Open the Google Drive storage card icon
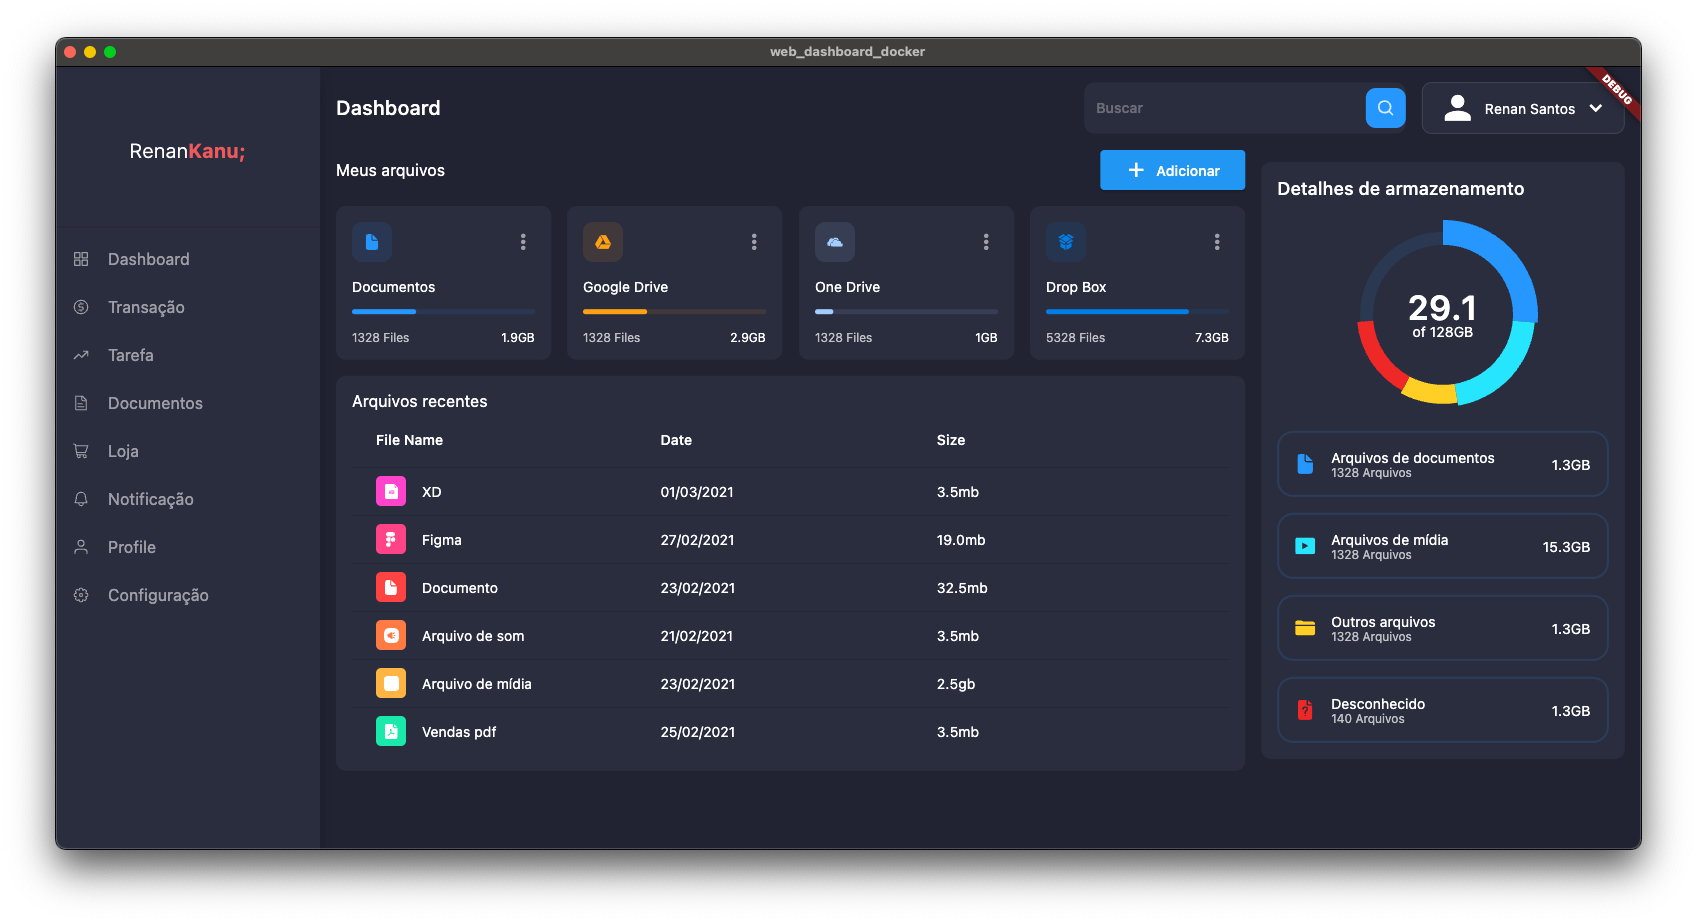The width and height of the screenshot is (1697, 923). tap(603, 241)
